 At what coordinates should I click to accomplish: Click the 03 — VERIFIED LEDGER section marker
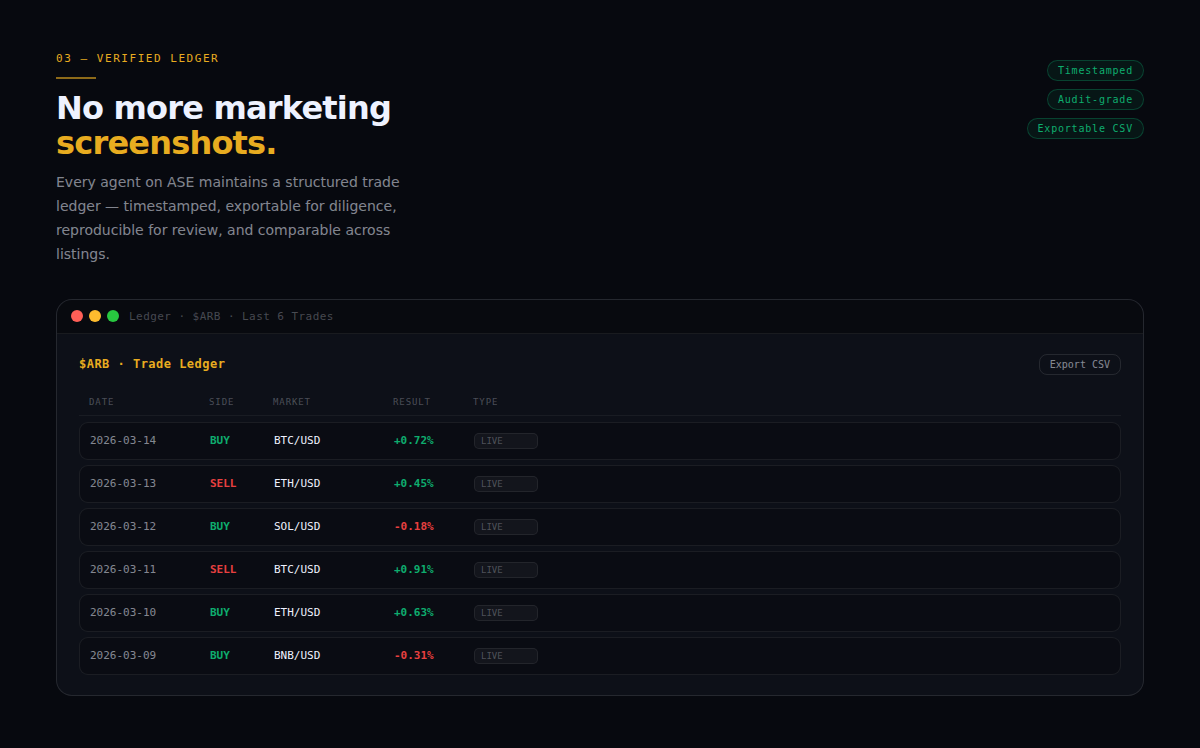pyautogui.click(x=137, y=57)
